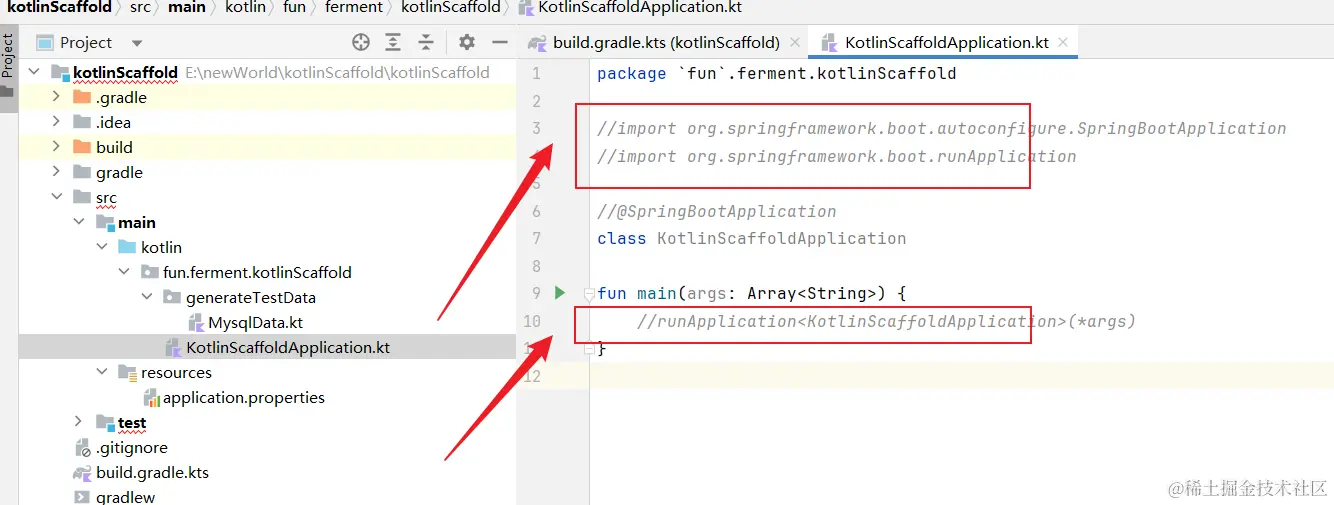Click the gradlew script file icon

82,497
